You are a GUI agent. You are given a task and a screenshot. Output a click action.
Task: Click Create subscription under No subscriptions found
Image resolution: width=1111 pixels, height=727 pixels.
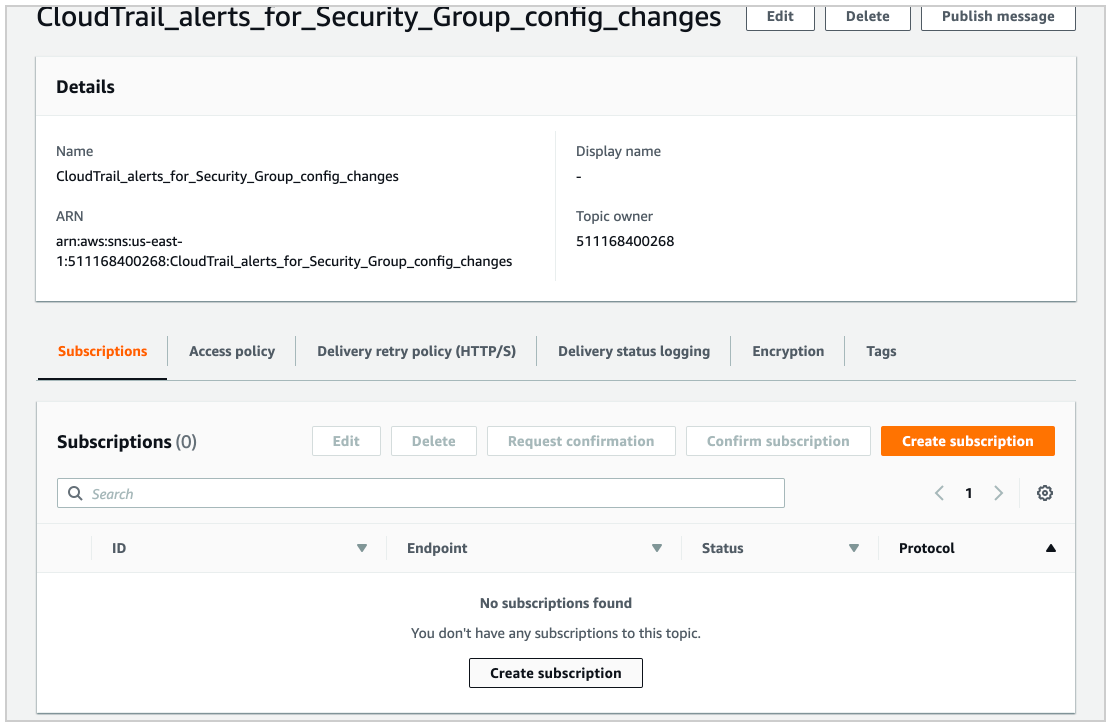coord(556,673)
